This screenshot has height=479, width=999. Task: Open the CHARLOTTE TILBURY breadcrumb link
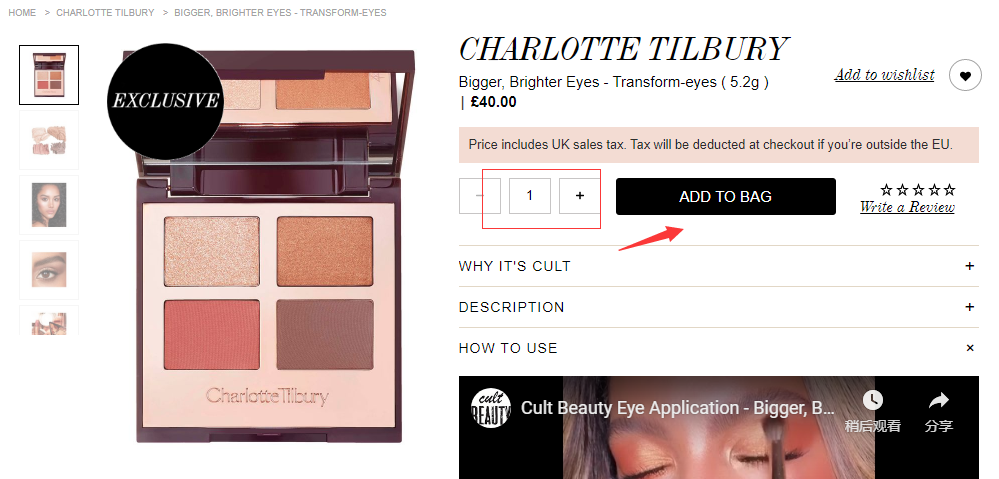pyautogui.click(x=105, y=13)
